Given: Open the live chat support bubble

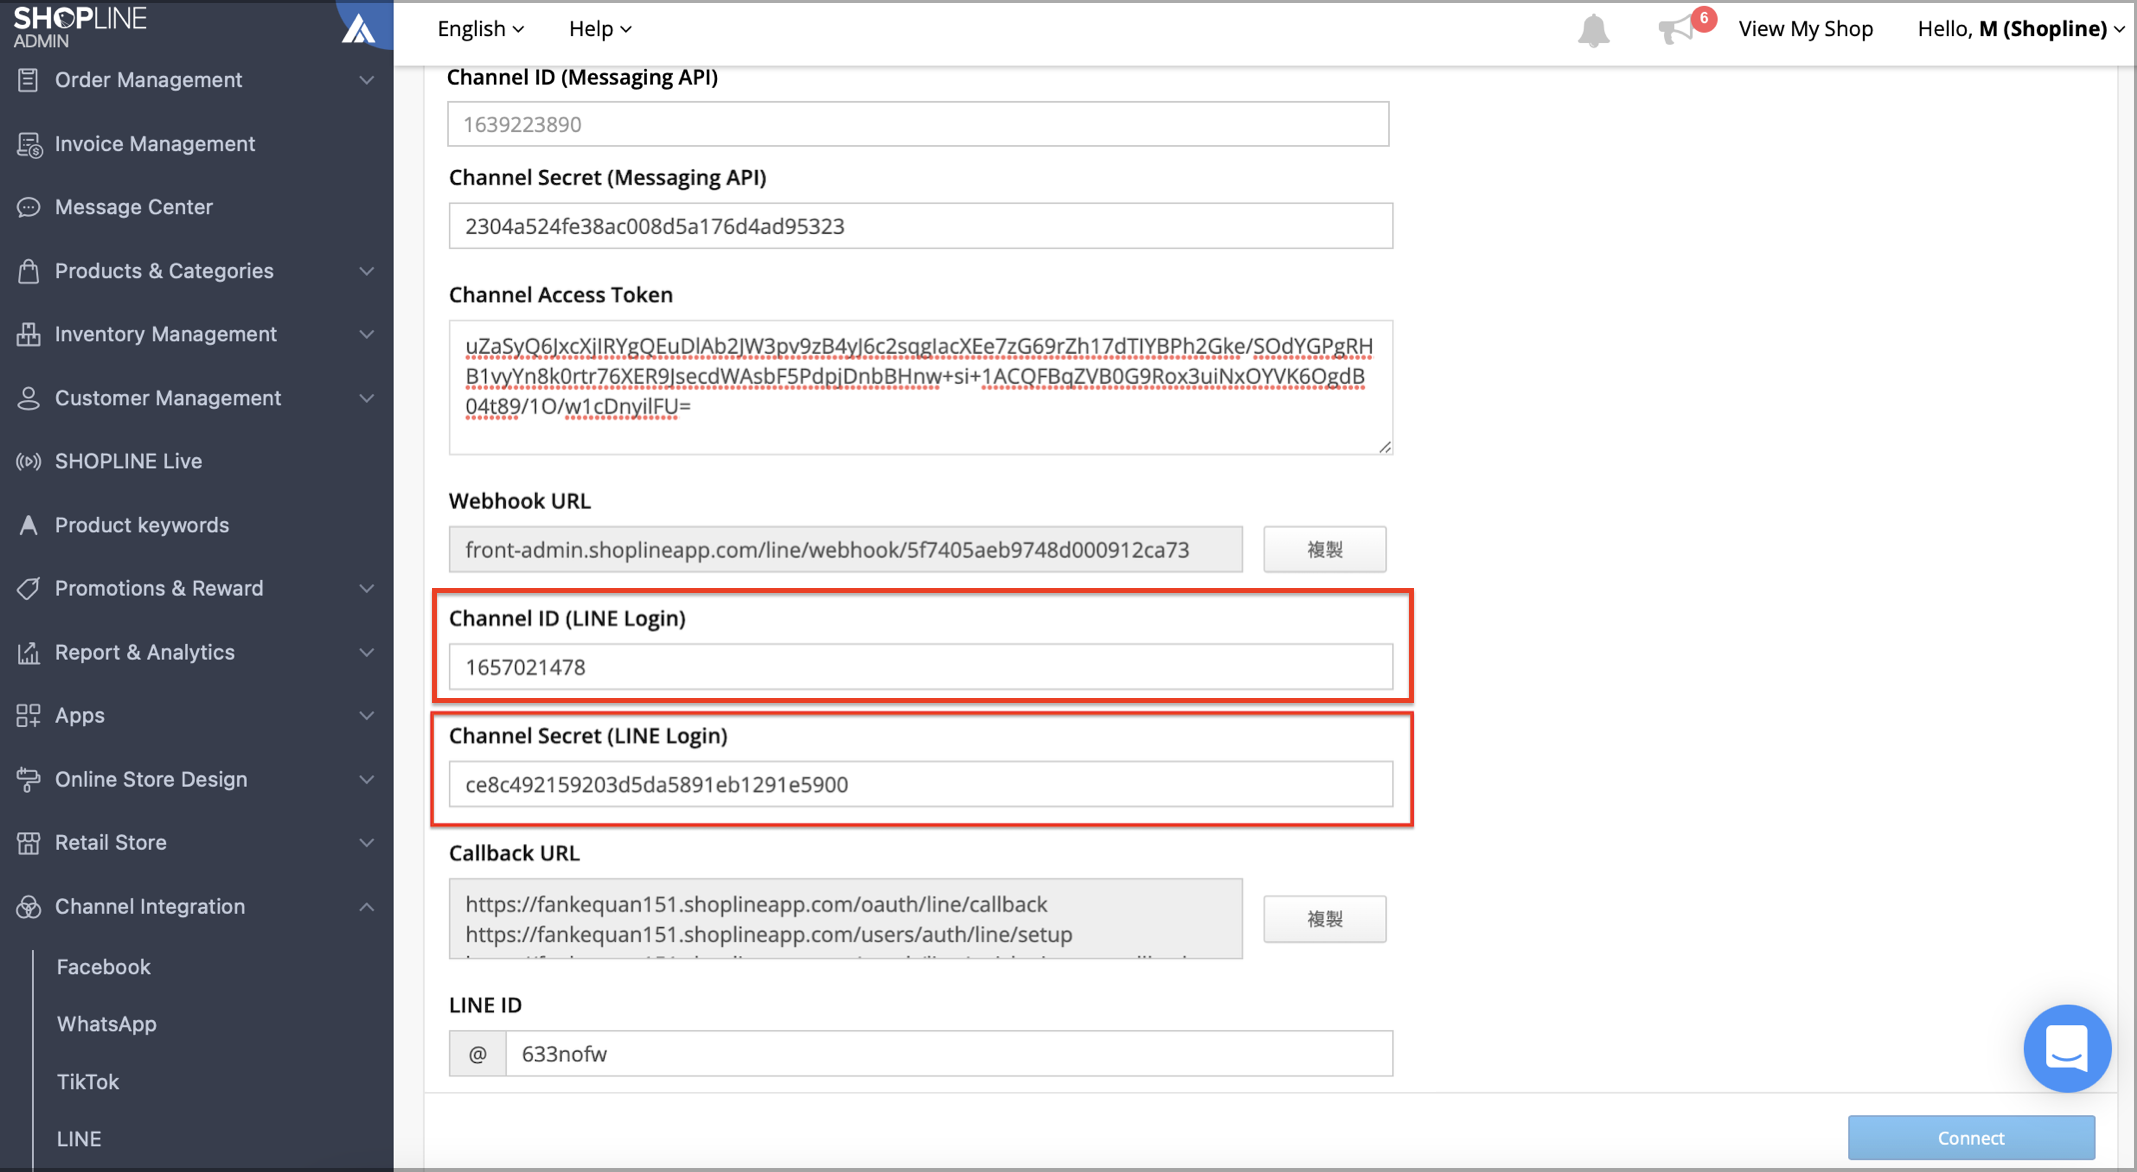Looking at the screenshot, I should 2067,1048.
